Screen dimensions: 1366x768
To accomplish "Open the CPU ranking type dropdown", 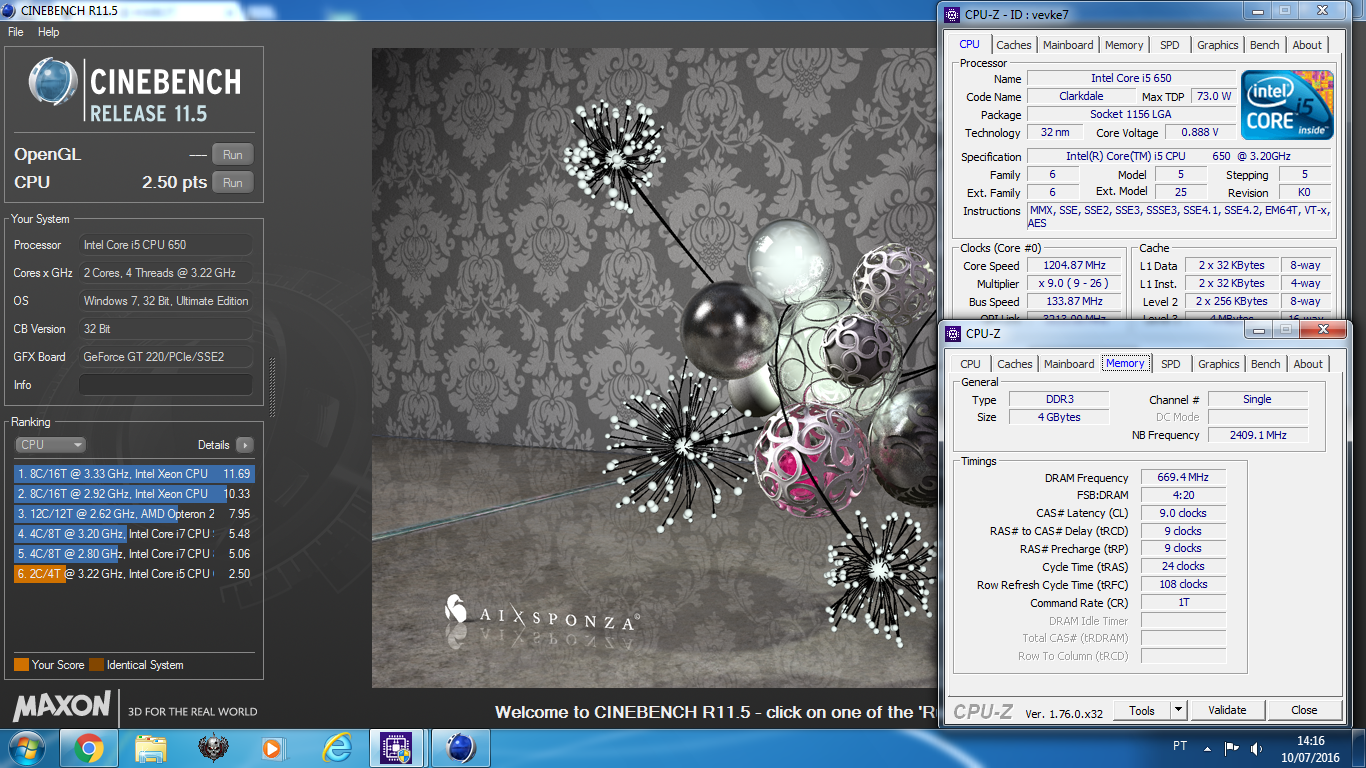I will pos(50,445).
